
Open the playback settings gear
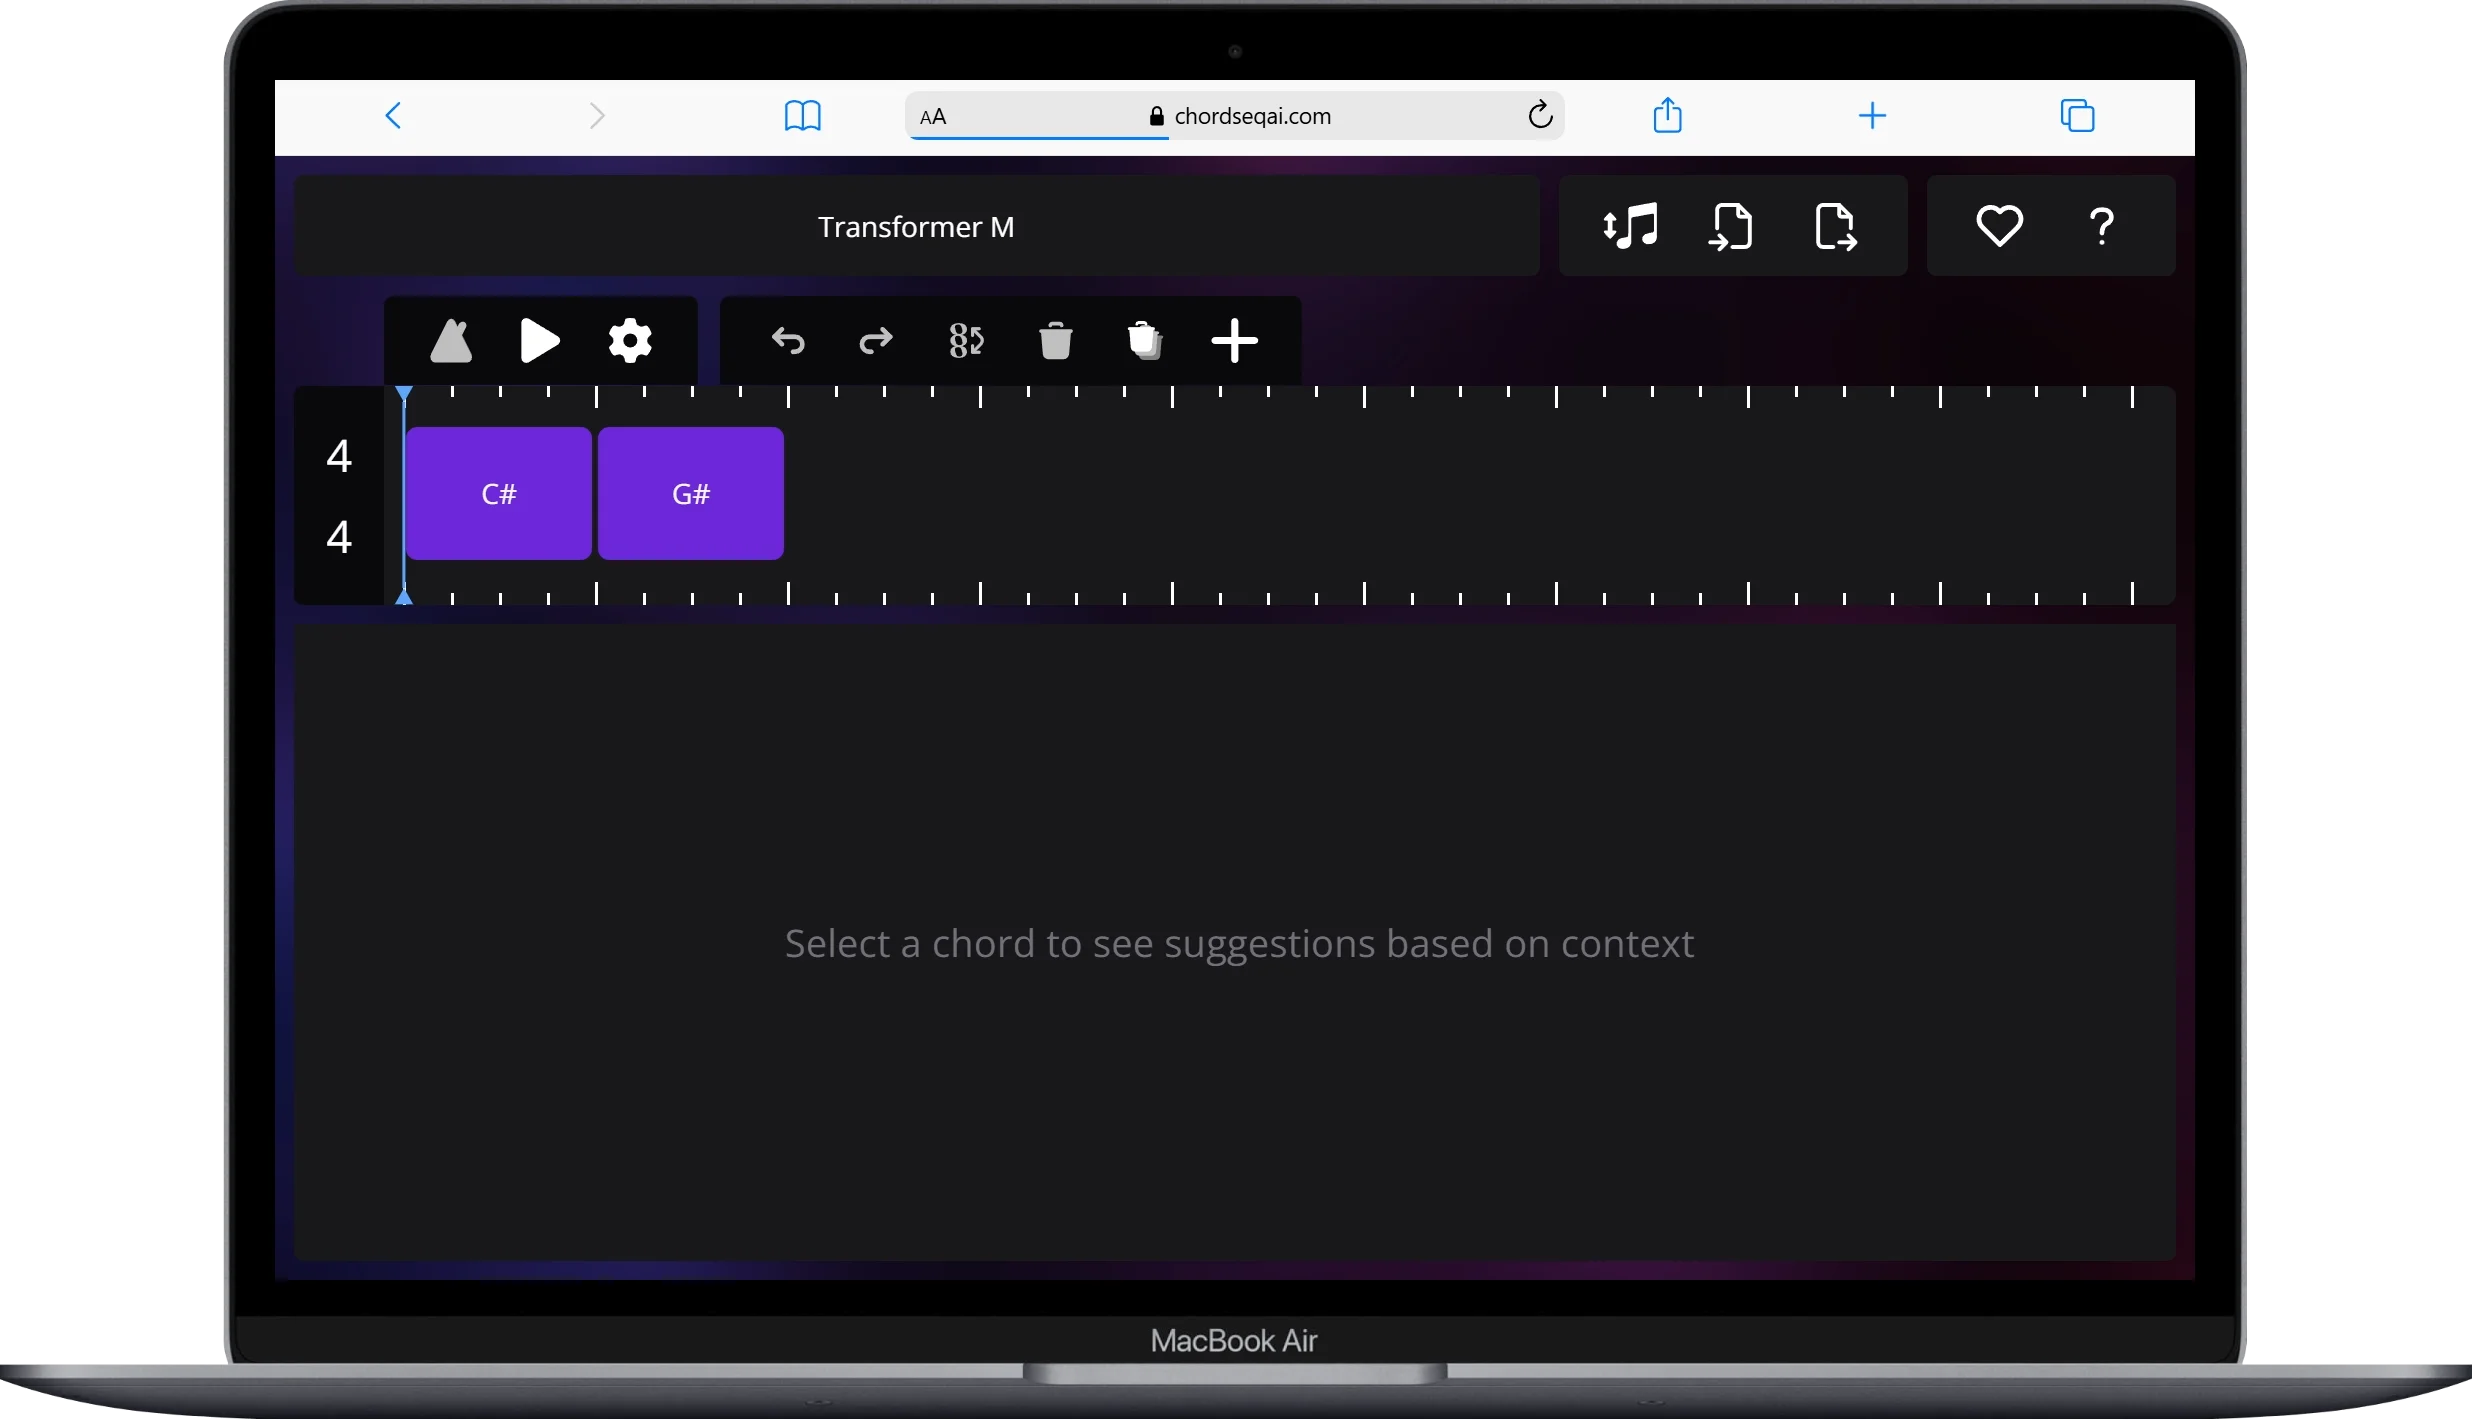[630, 341]
